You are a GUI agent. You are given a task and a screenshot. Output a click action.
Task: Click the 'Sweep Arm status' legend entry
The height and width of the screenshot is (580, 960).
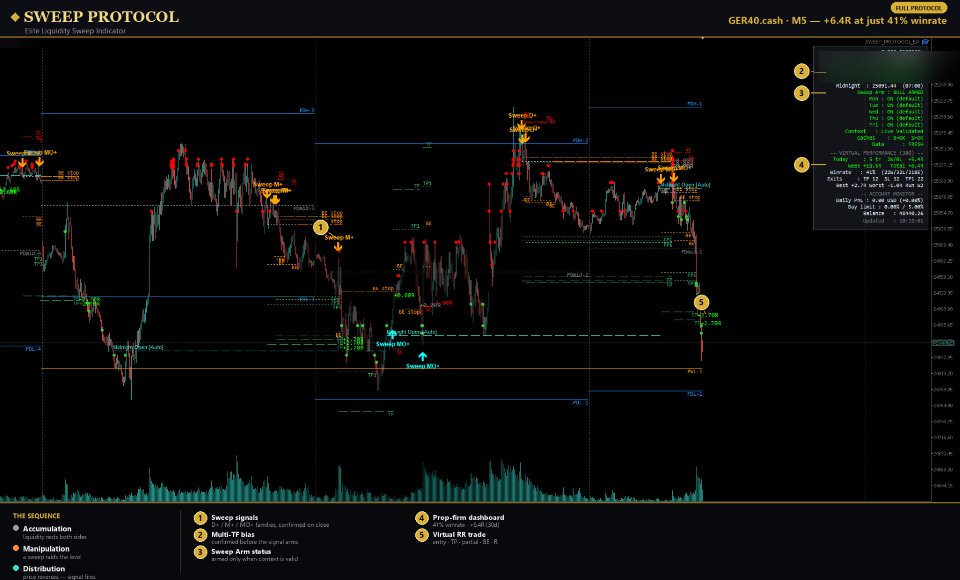[x=241, y=551]
